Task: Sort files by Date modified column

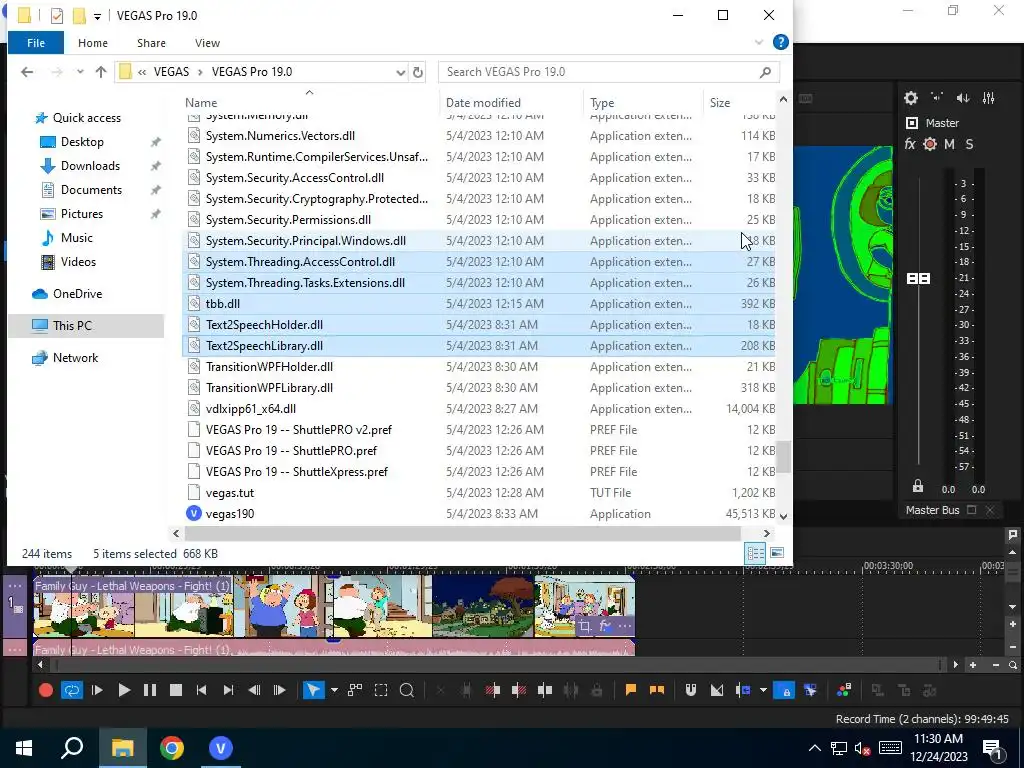Action: [483, 103]
